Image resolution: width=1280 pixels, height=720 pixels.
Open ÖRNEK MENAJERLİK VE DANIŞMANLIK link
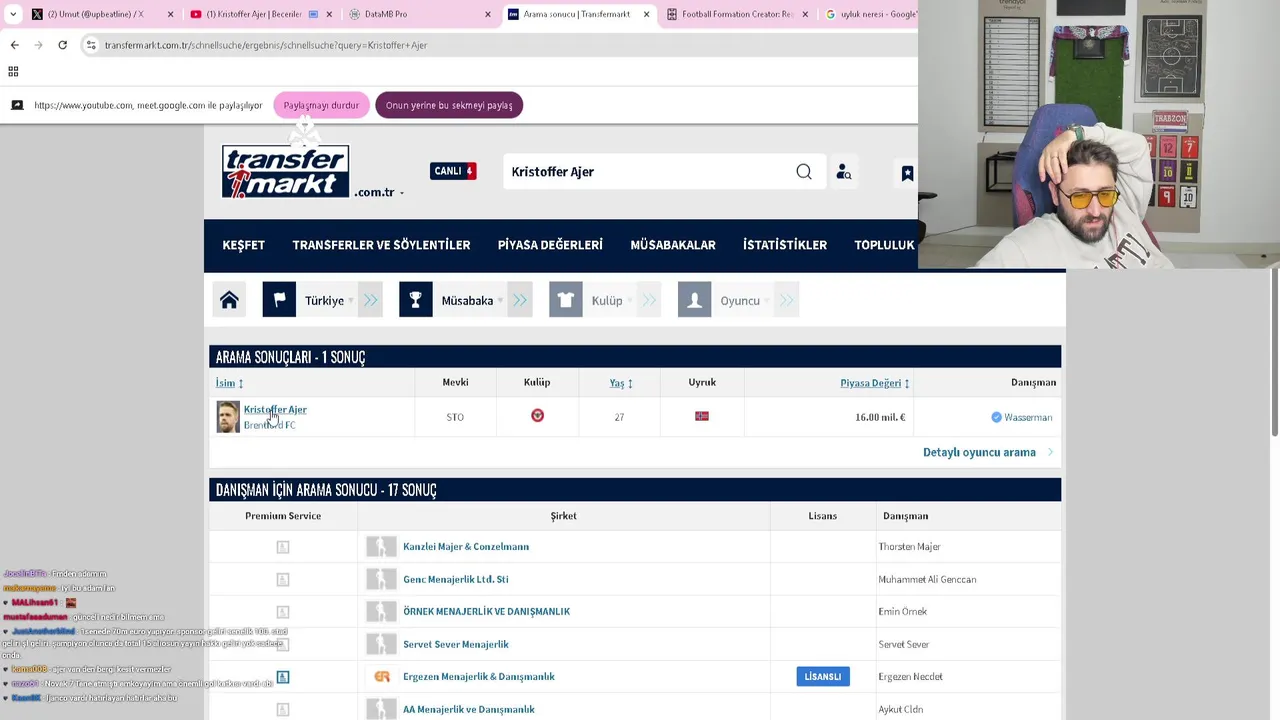coord(486,612)
